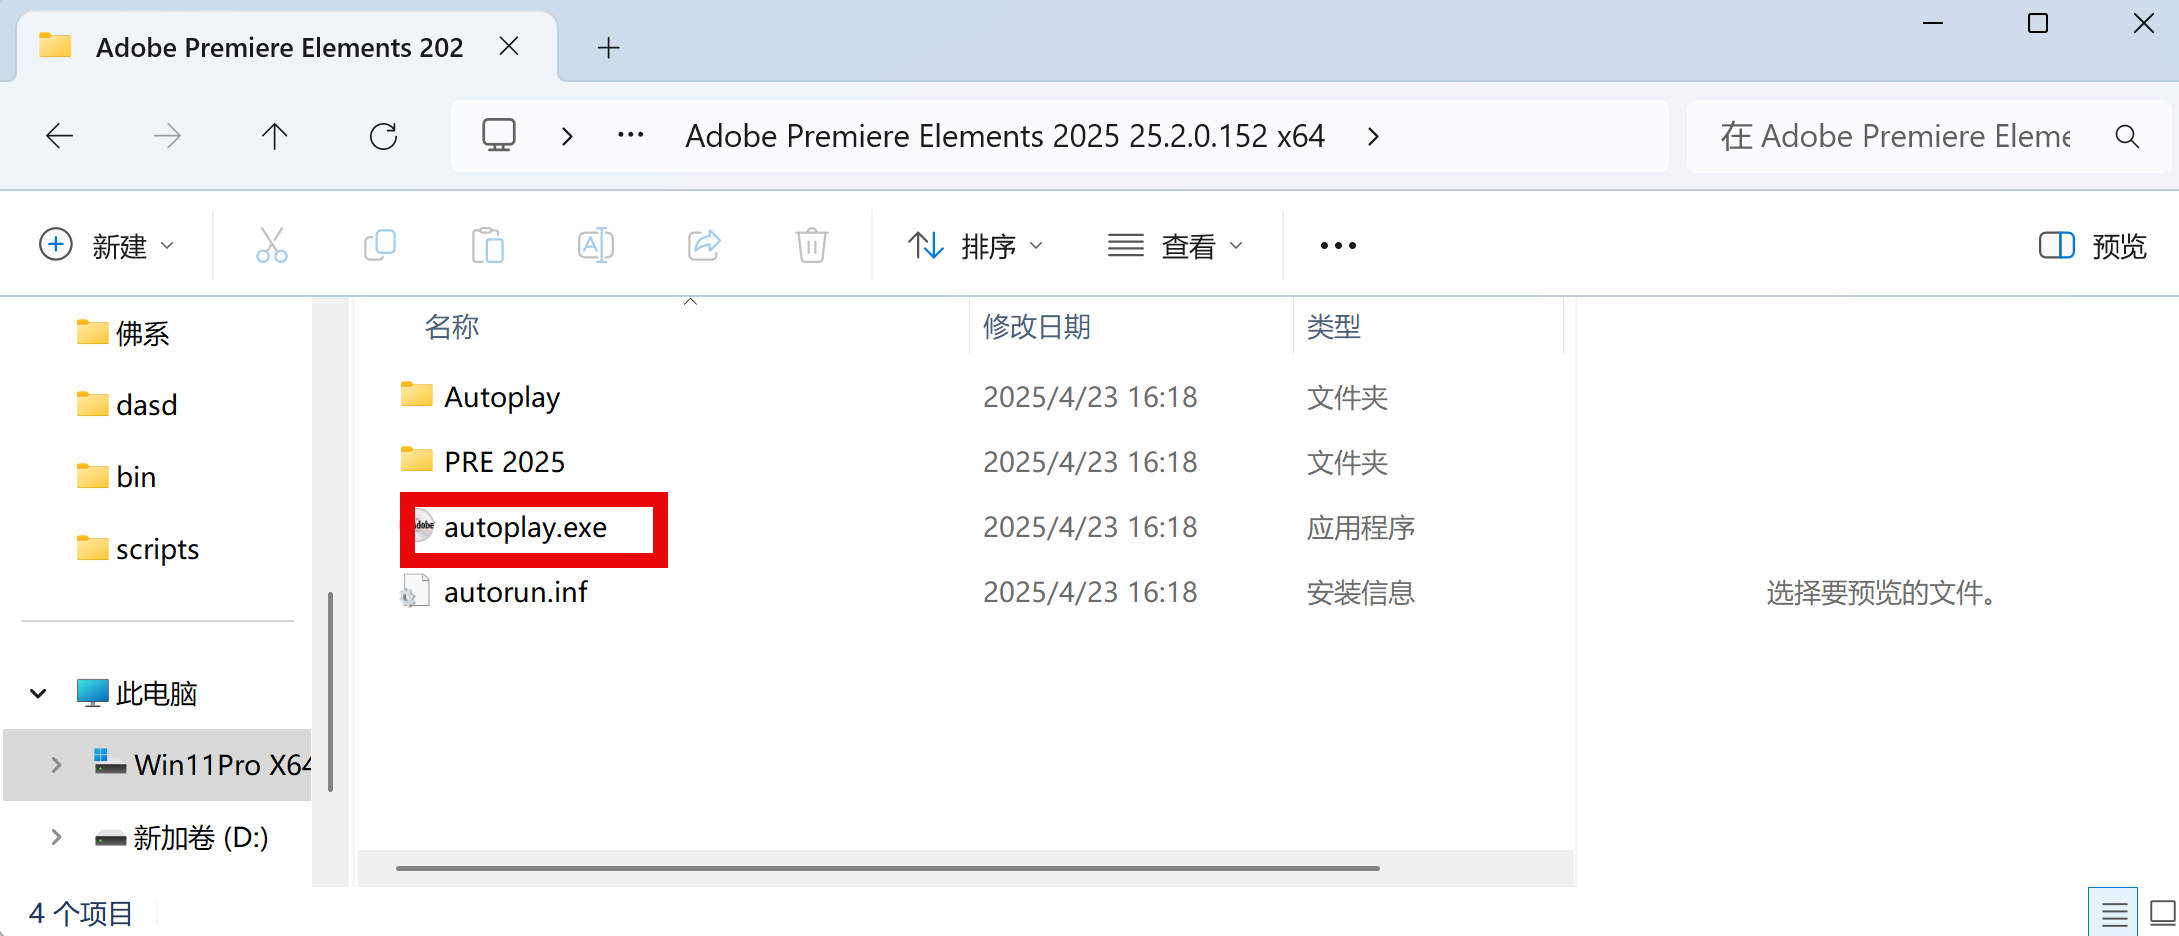Open the 排序 sort dropdown
Screen dimensions: 2179x936
[x=975, y=246]
